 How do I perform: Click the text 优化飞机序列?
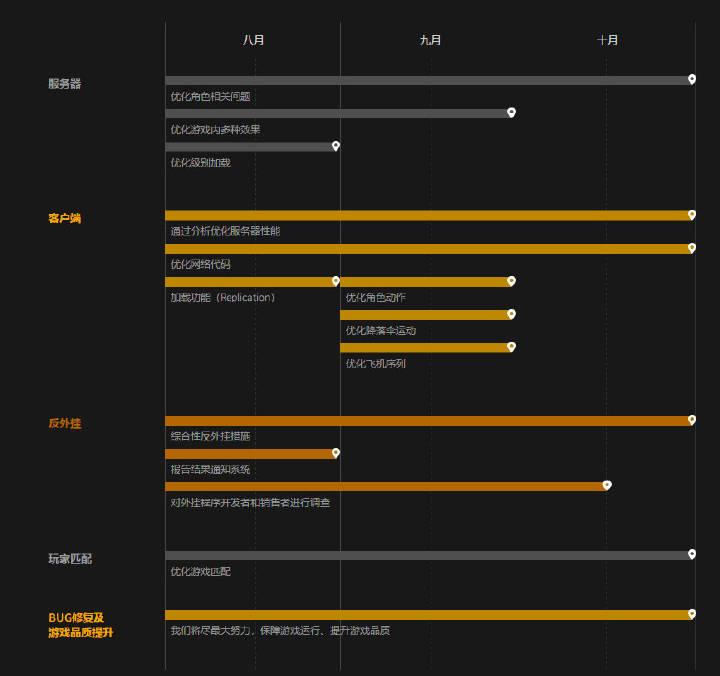pos(376,364)
